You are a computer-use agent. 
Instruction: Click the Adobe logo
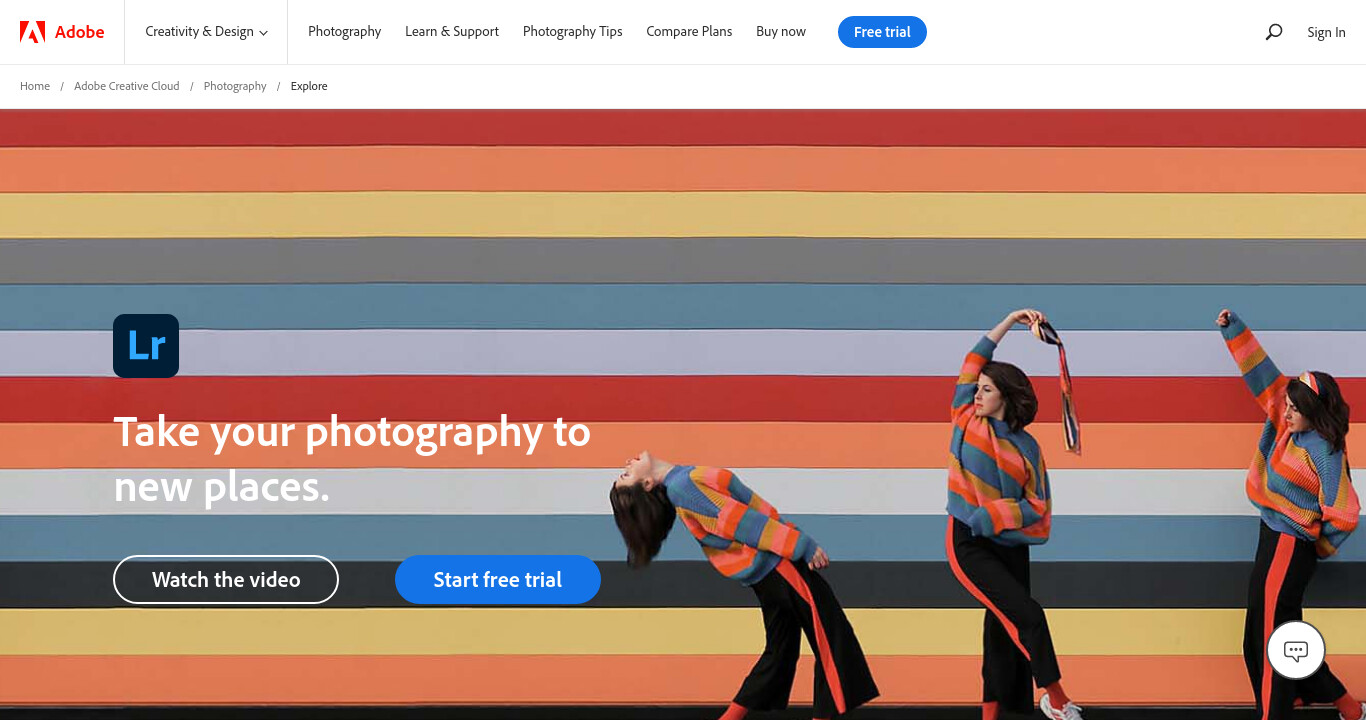click(62, 32)
